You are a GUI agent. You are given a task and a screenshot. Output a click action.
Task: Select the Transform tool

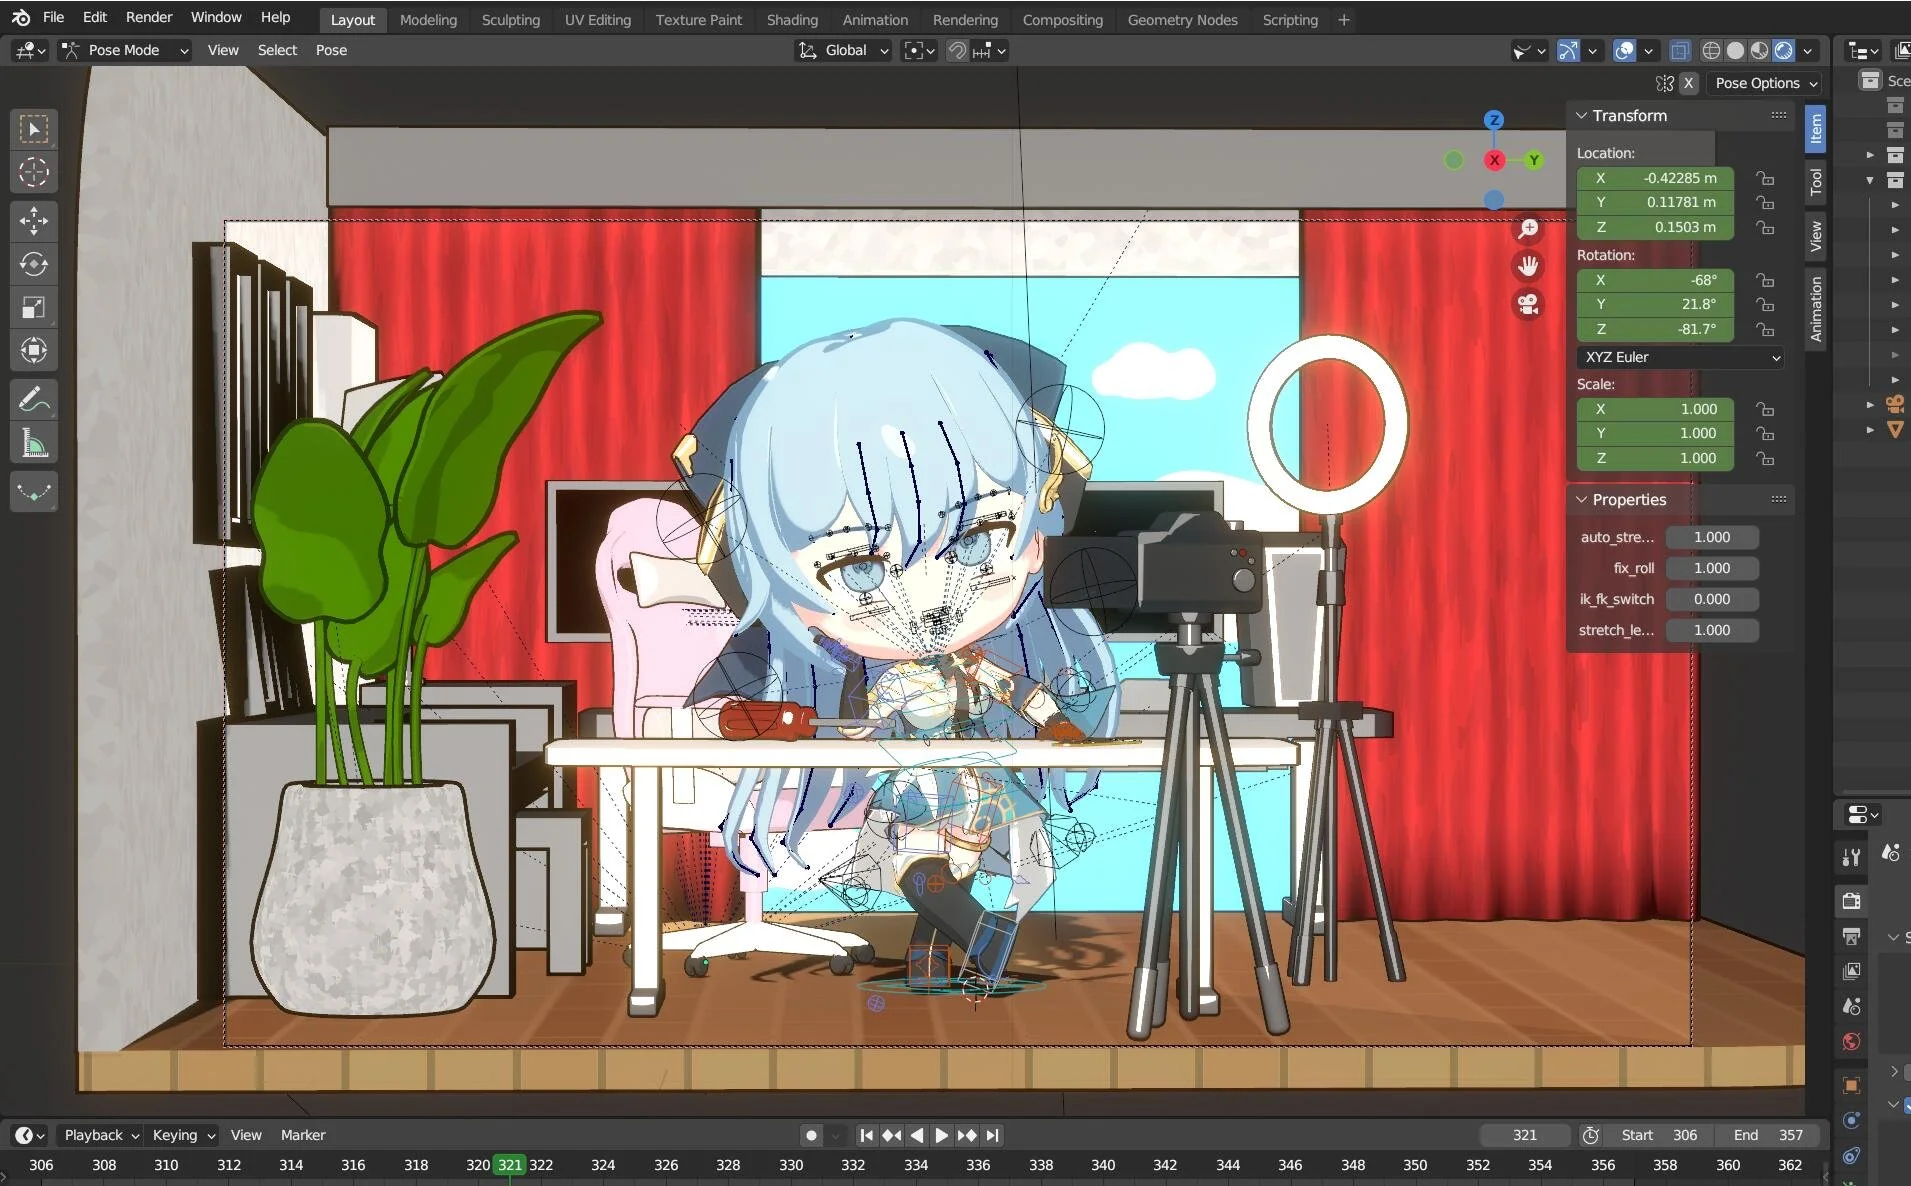click(34, 350)
